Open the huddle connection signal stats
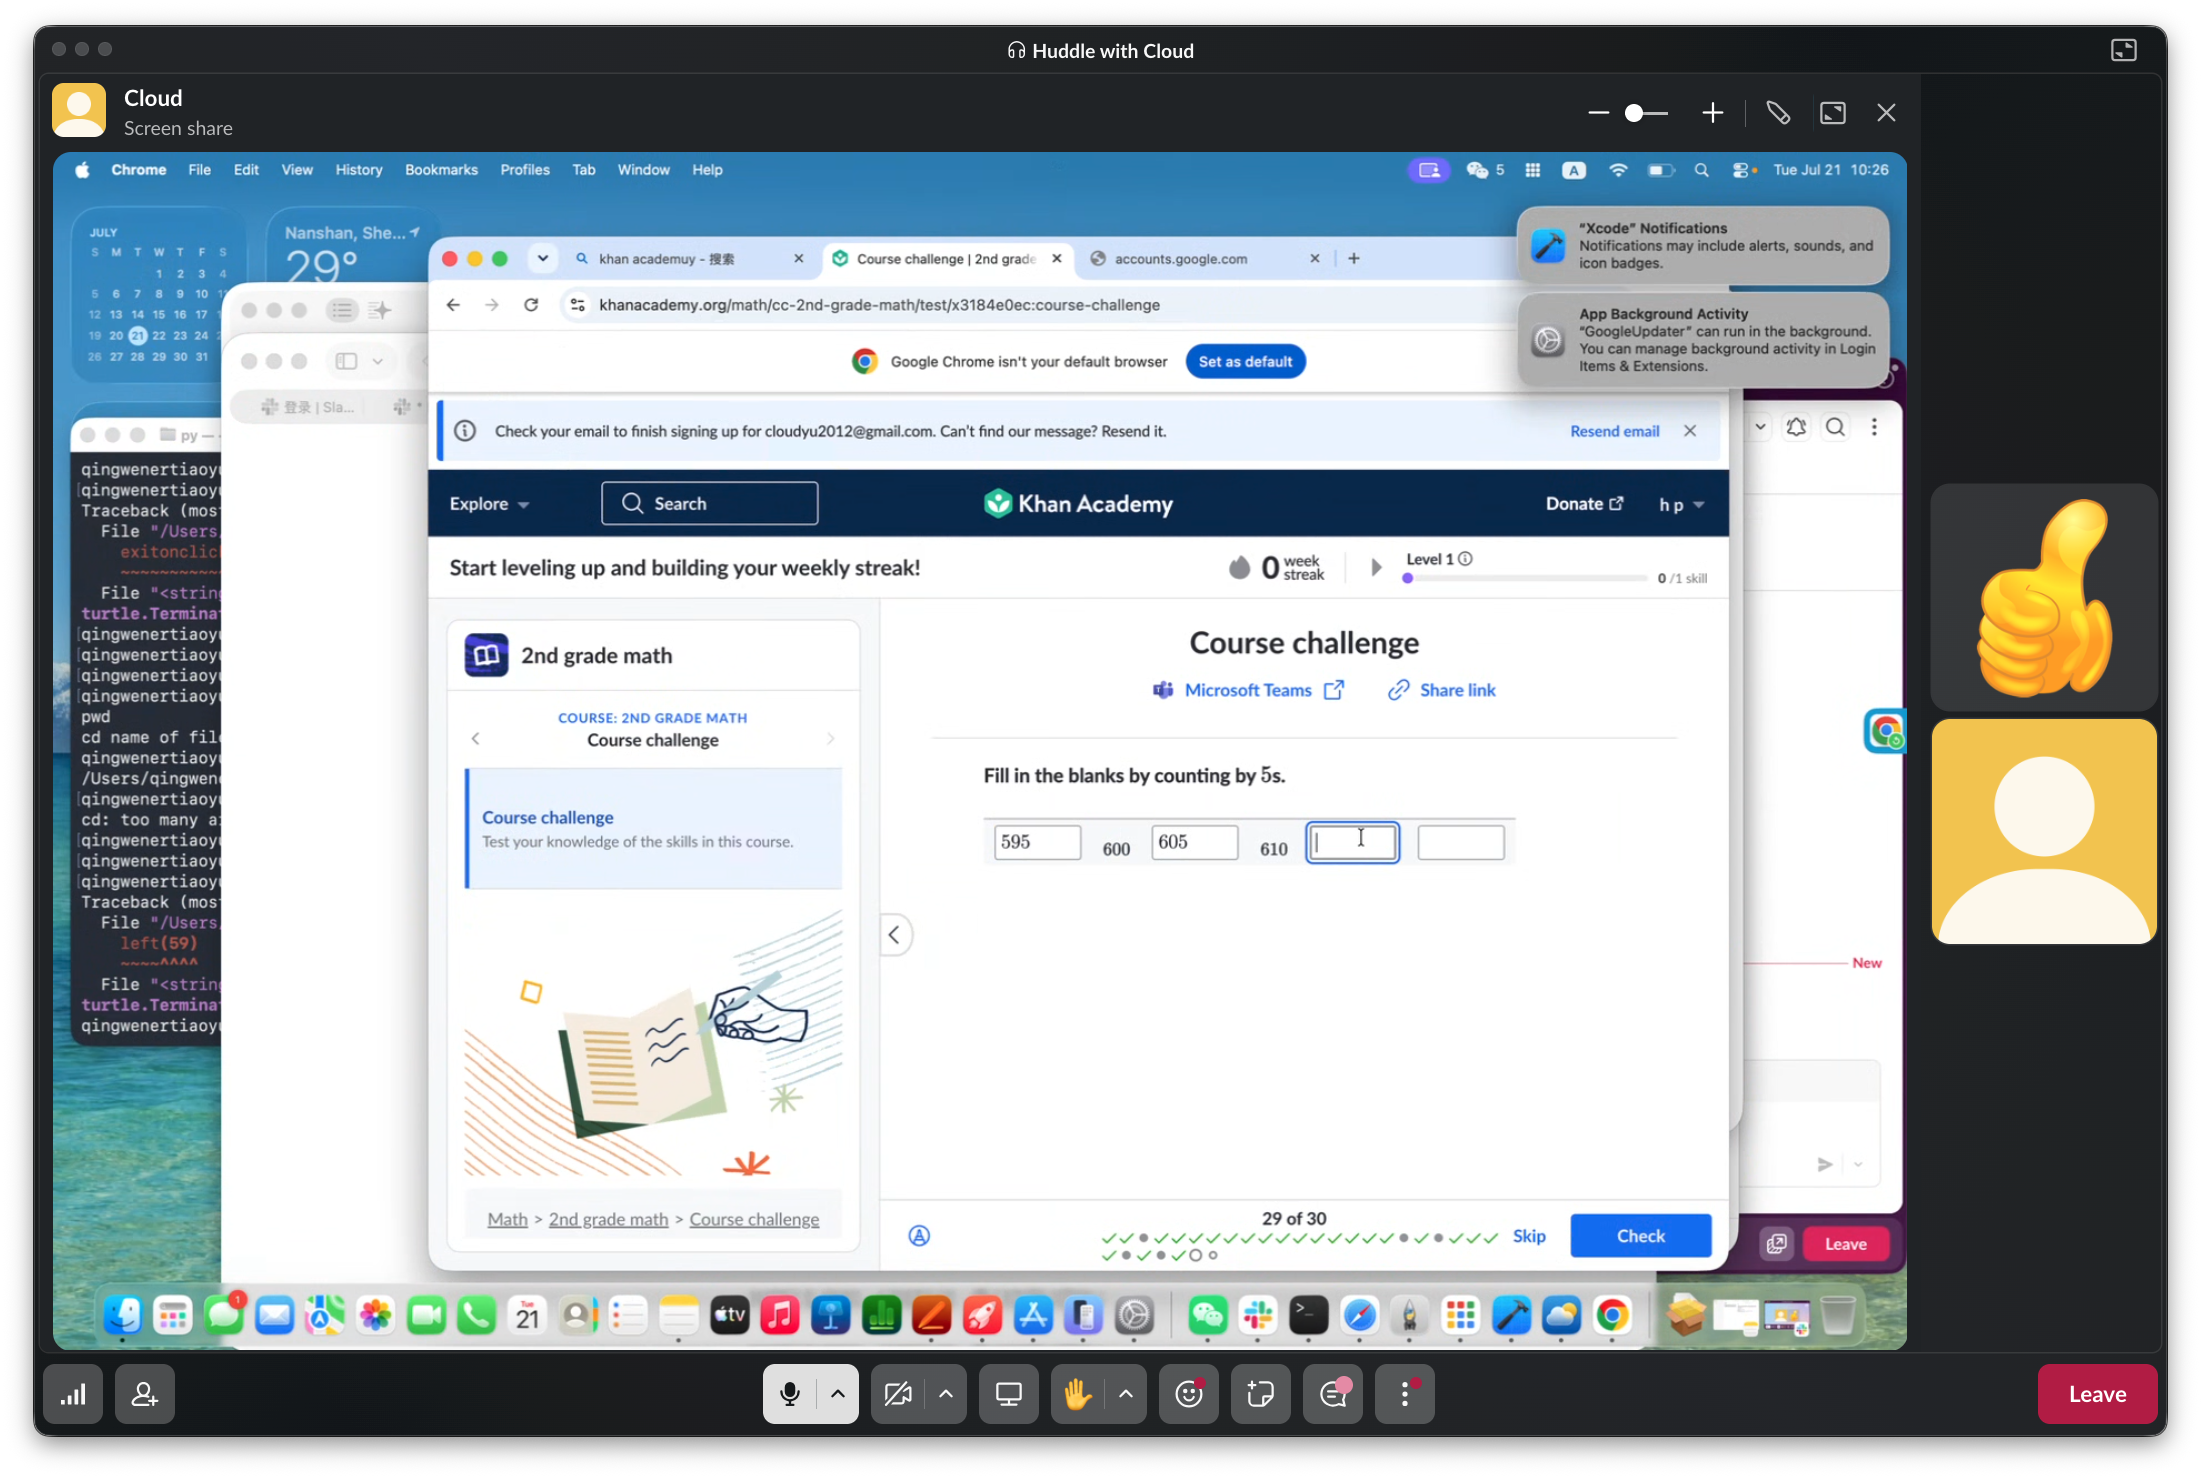The image size is (2201, 1478). point(73,1394)
